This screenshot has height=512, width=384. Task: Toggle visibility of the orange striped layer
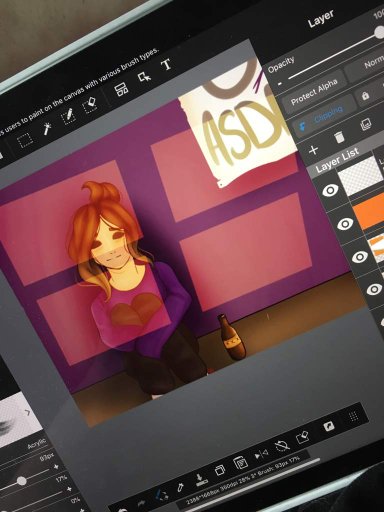tap(360, 257)
